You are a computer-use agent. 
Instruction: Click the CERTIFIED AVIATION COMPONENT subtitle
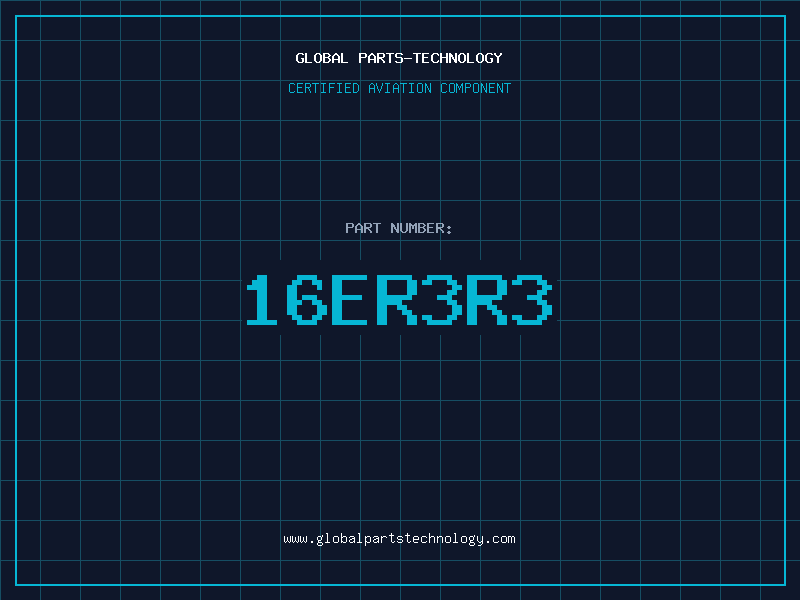399,88
